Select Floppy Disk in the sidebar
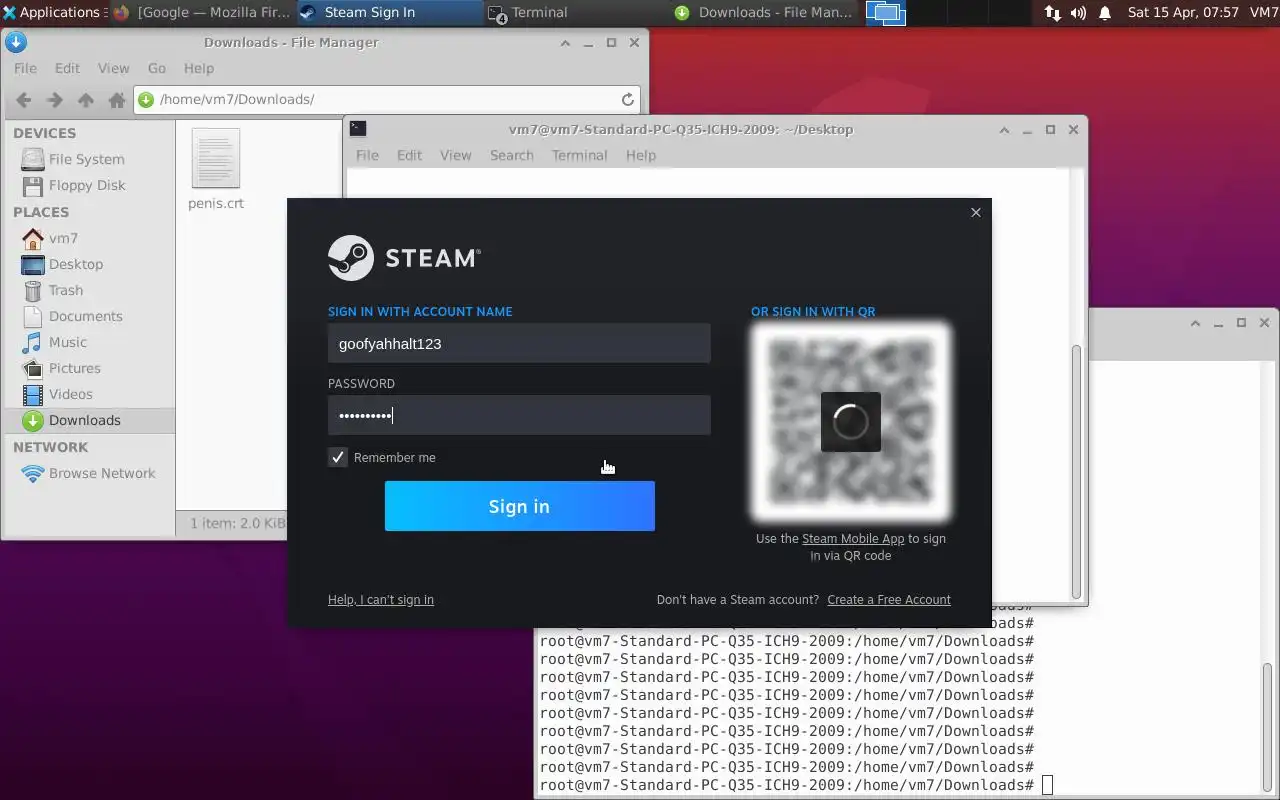 (87, 185)
